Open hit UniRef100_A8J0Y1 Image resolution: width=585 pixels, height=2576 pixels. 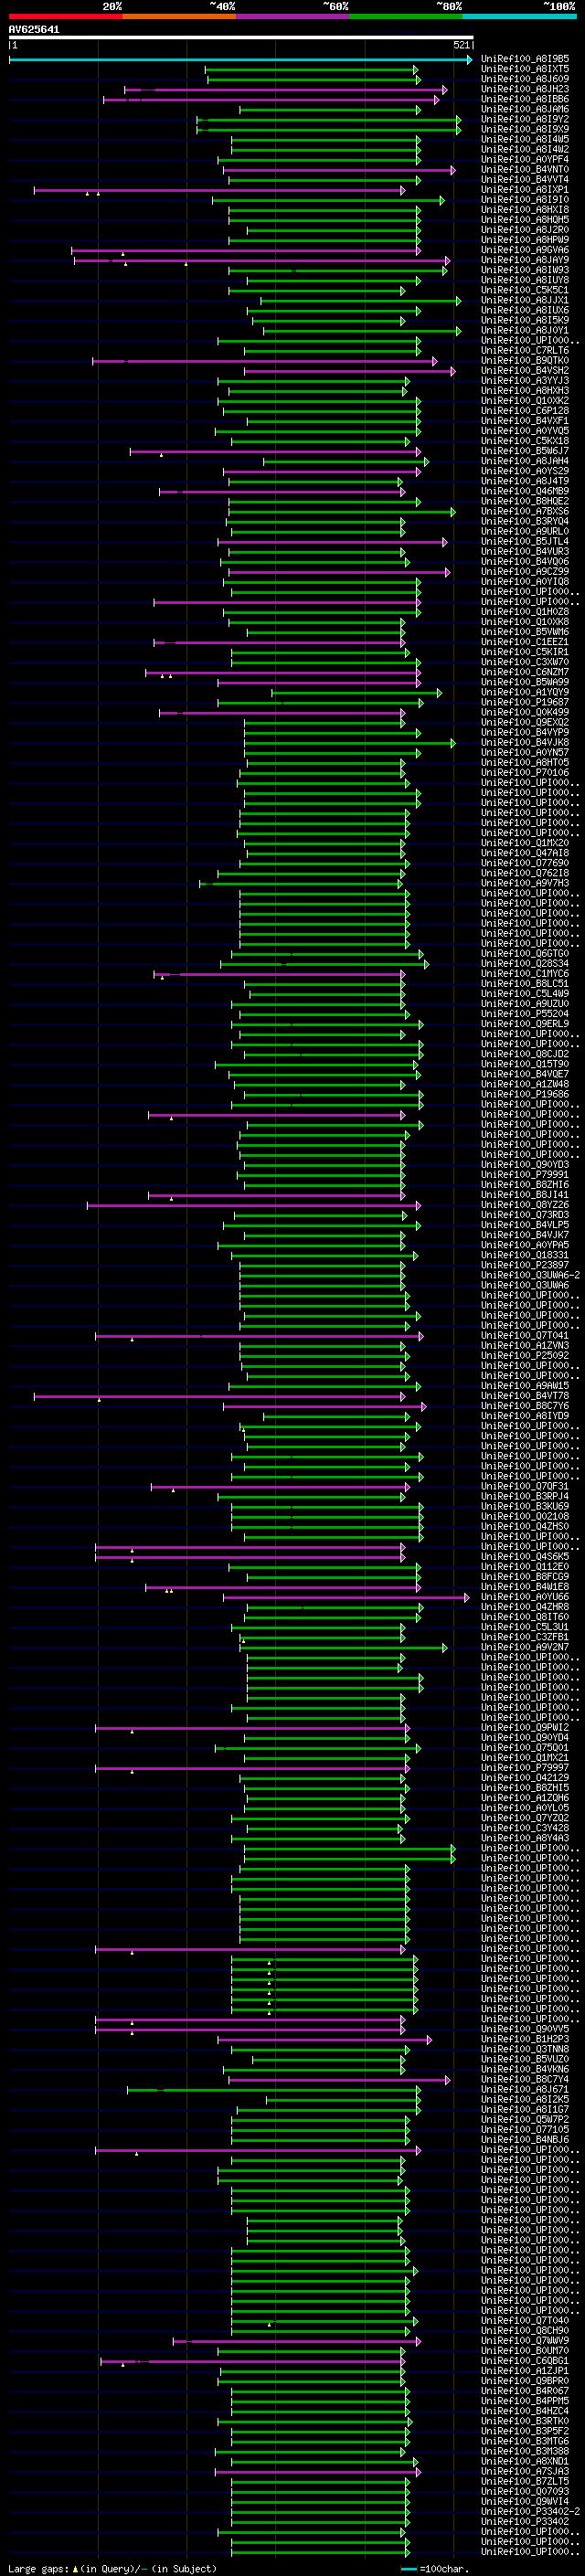(x=525, y=330)
